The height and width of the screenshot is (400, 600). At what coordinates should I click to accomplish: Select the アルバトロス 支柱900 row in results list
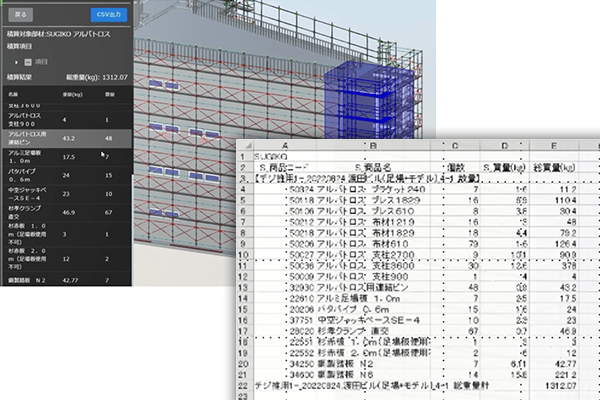66,120
